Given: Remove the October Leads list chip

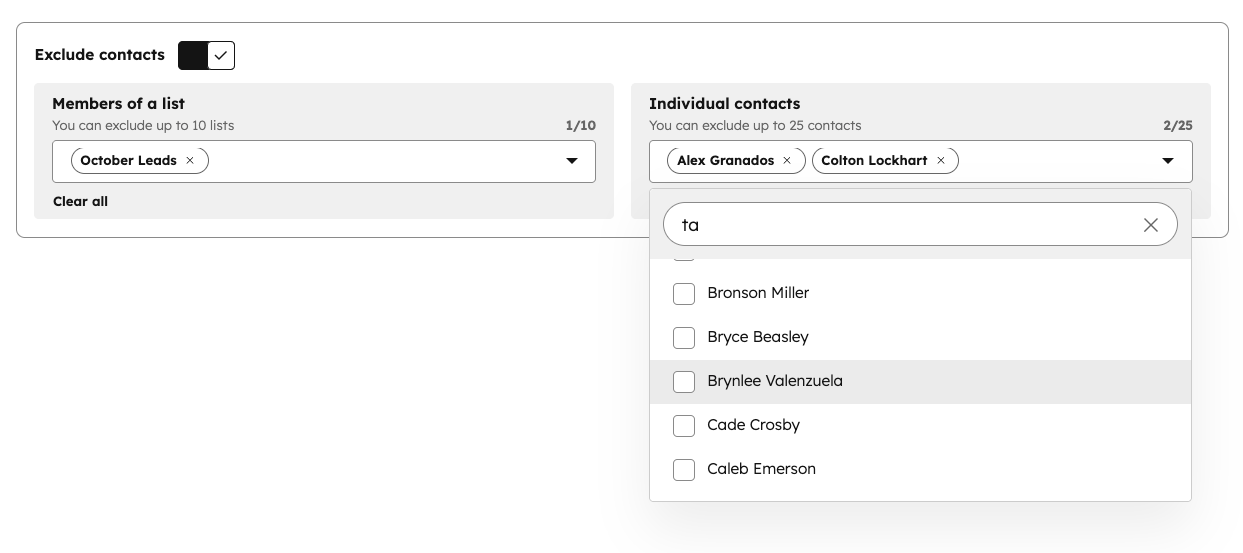Looking at the screenshot, I should click(x=190, y=160).
